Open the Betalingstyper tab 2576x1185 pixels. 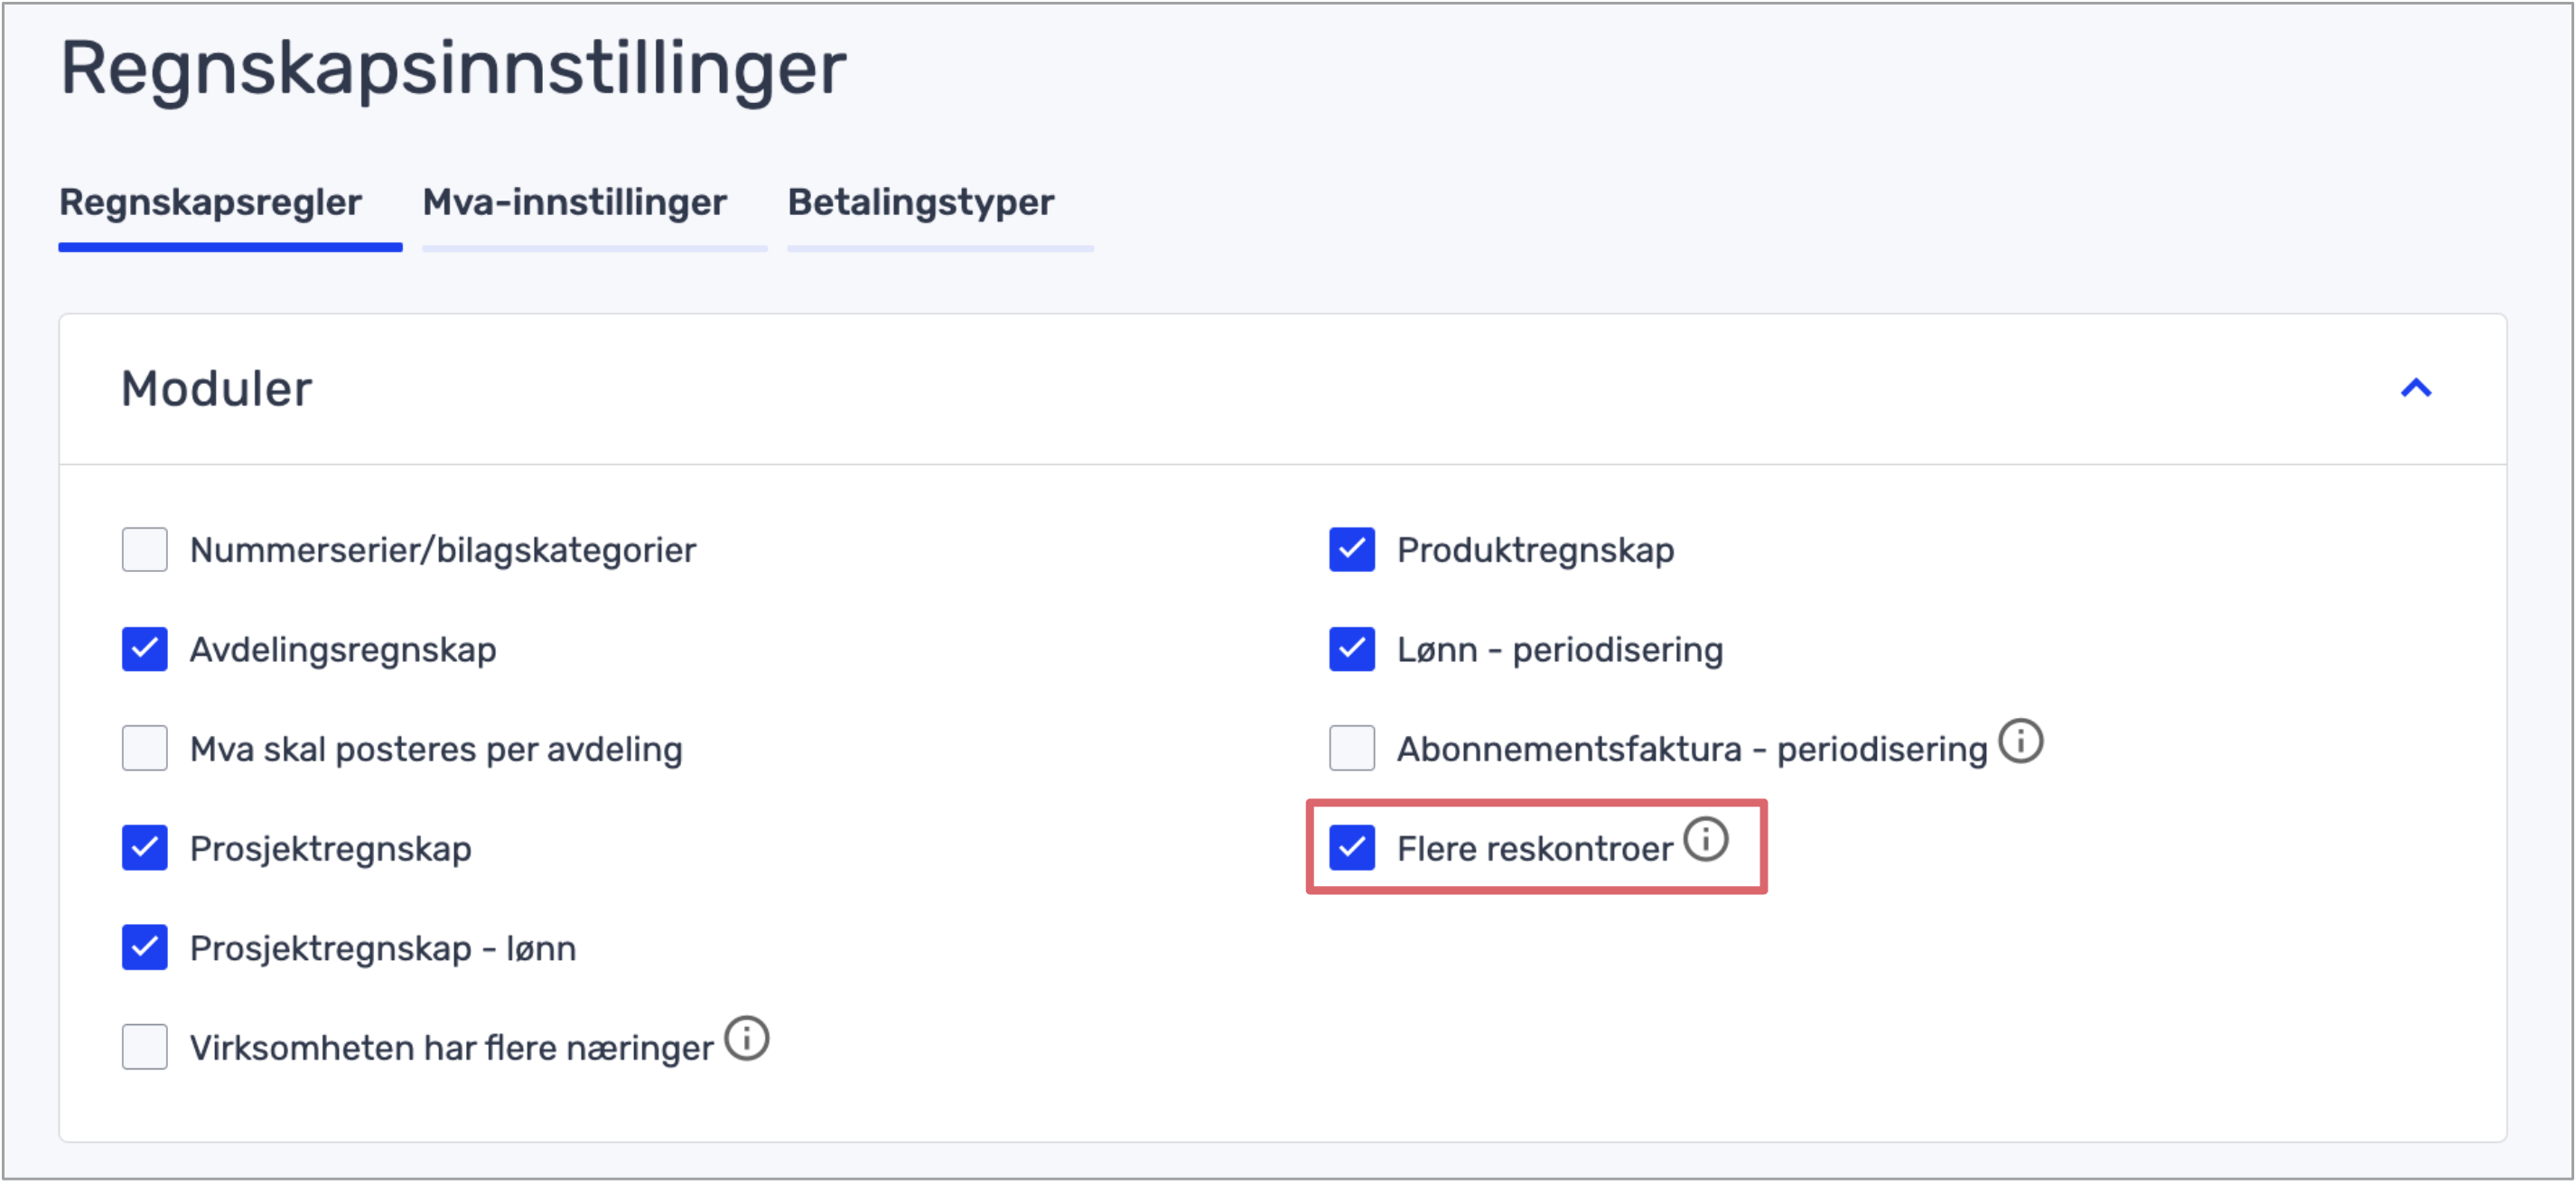(921, 203)
